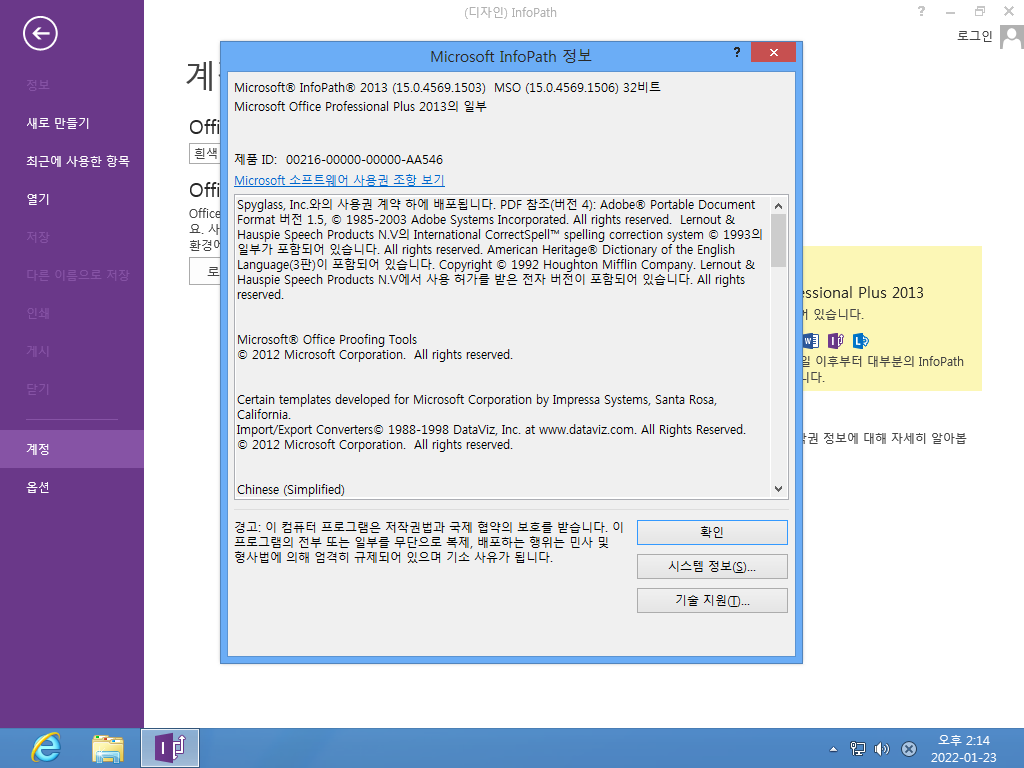Open Internet Explorer from the taskbar
1024x768 pixels.
click(46, 748)
